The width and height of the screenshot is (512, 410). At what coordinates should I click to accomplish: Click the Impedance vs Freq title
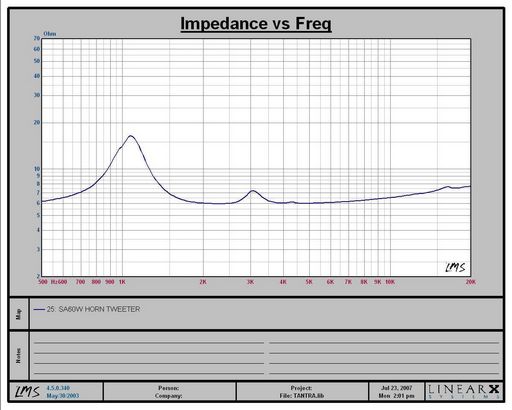256,24
